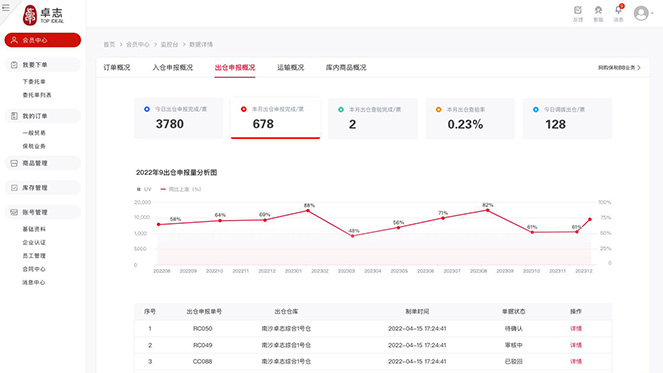Screen dimensions: 663x373
Task: Click the 82% data point on chart
Action: [488, 210]
